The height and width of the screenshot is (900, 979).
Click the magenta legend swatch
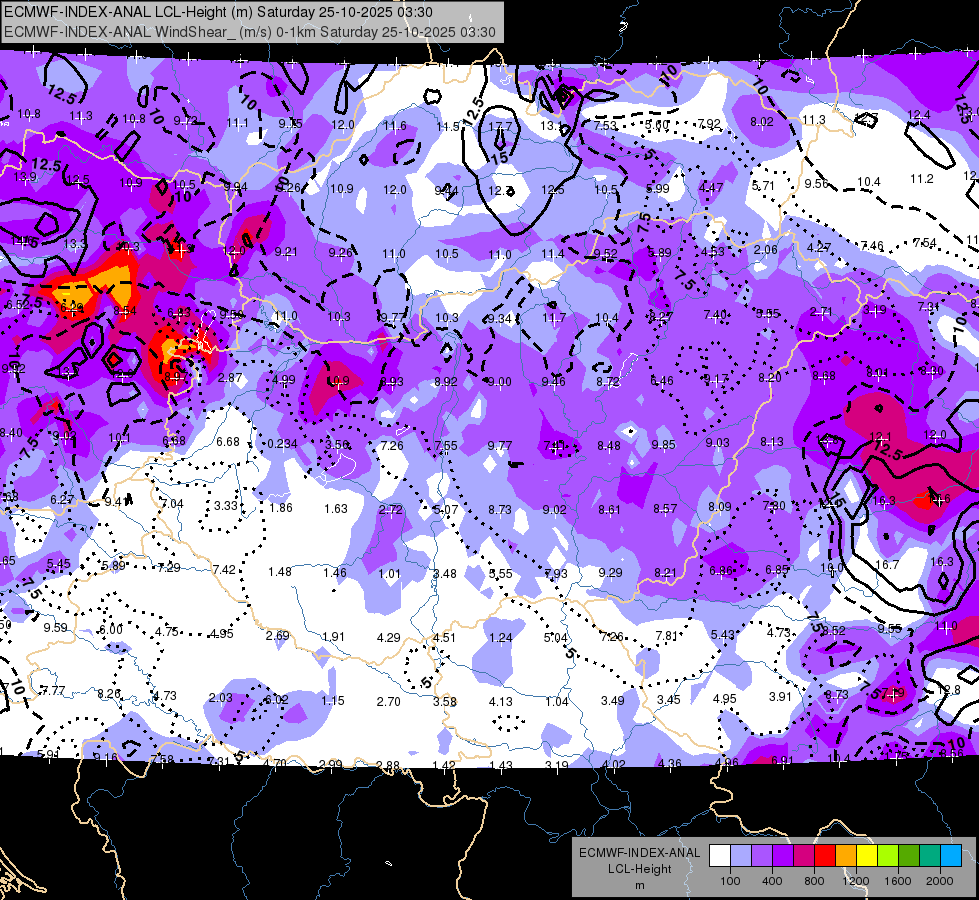[x=804, y=856]
